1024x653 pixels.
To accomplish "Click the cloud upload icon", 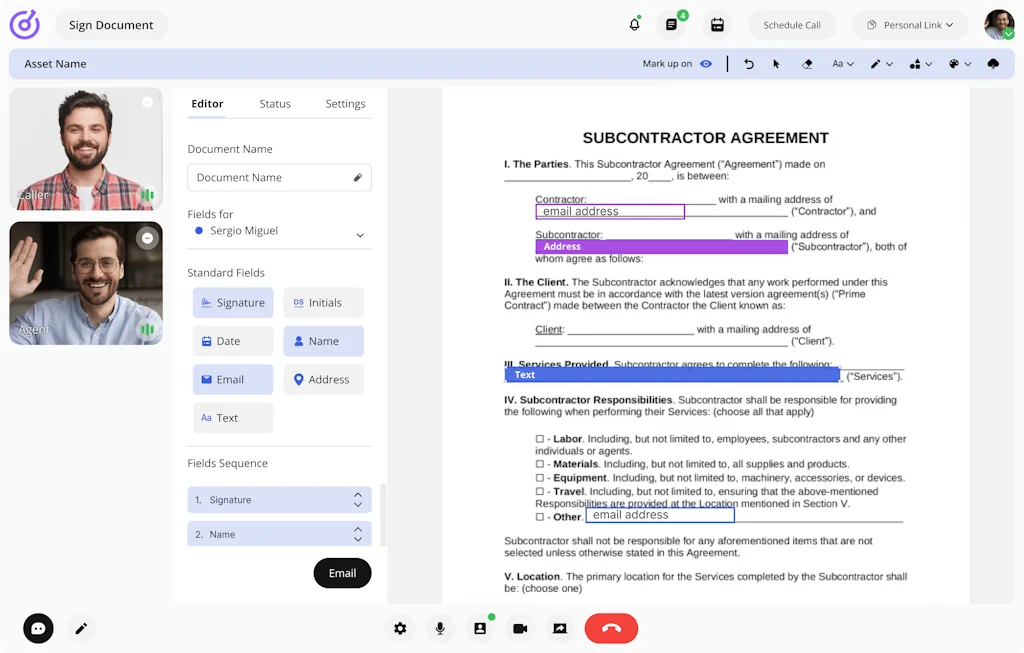I will (x=993, y=64).
